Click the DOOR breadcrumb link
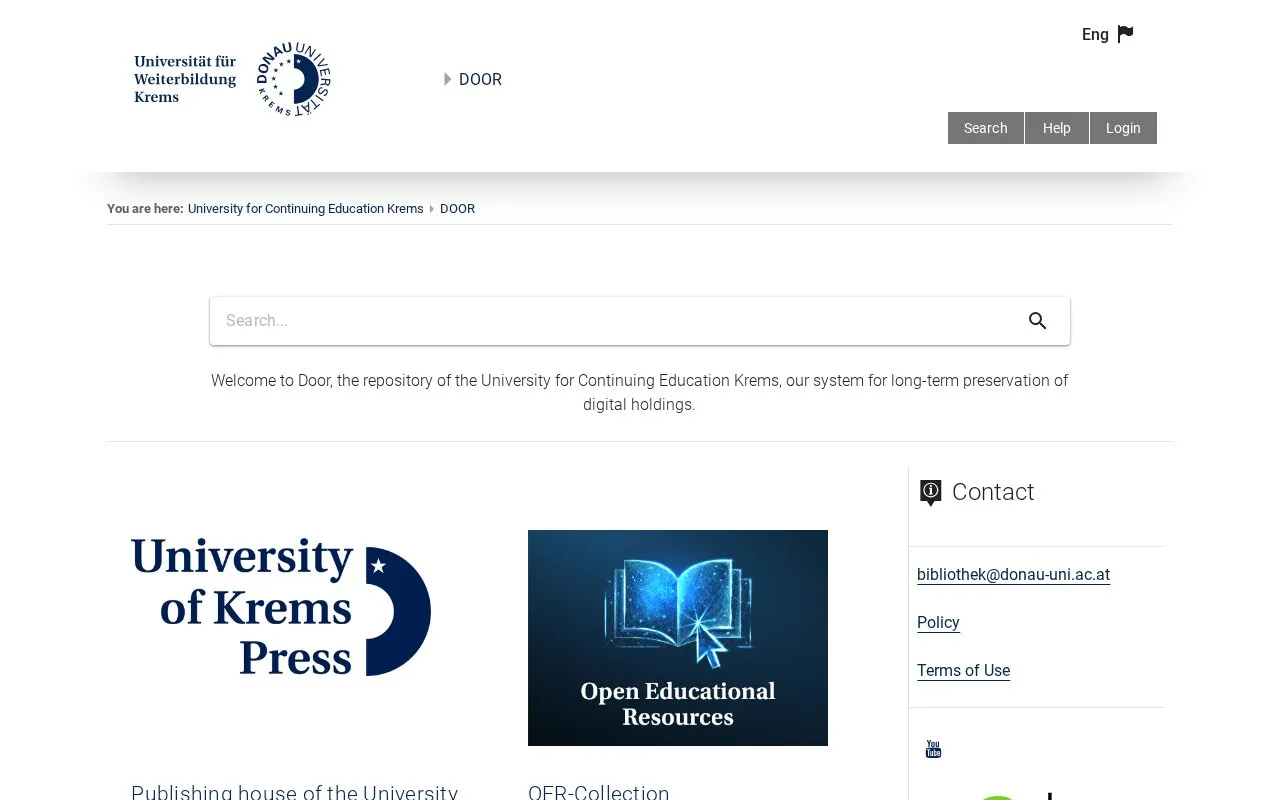The width and height of the screenshot is (1280, 800). coord(457,209)
